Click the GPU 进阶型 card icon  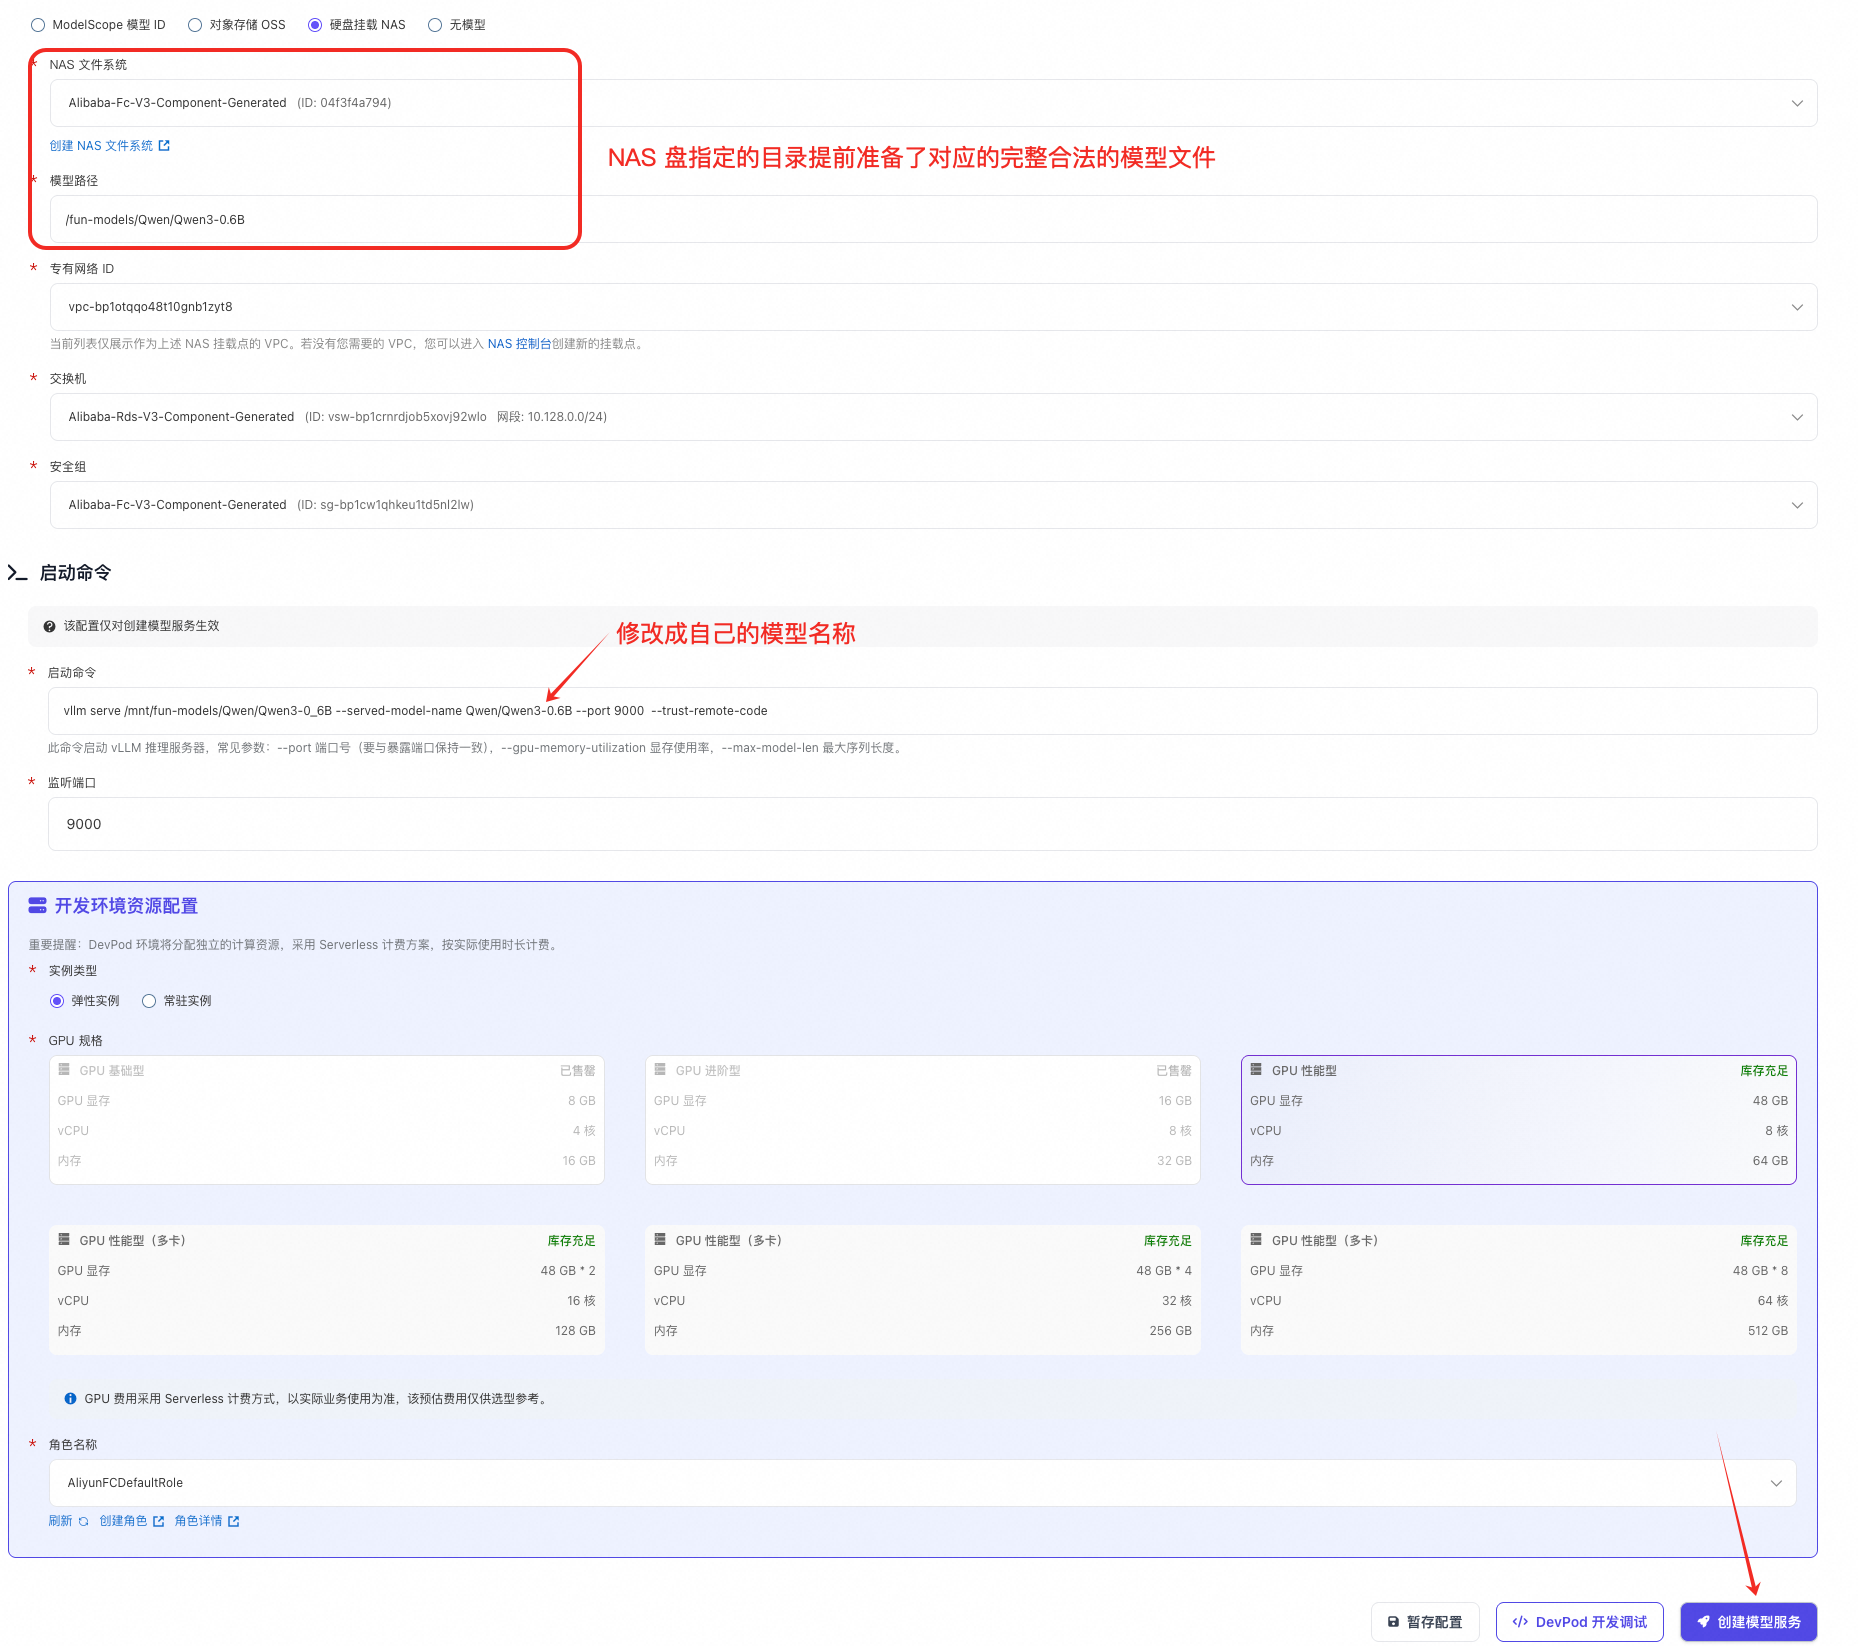[660, 1070]
